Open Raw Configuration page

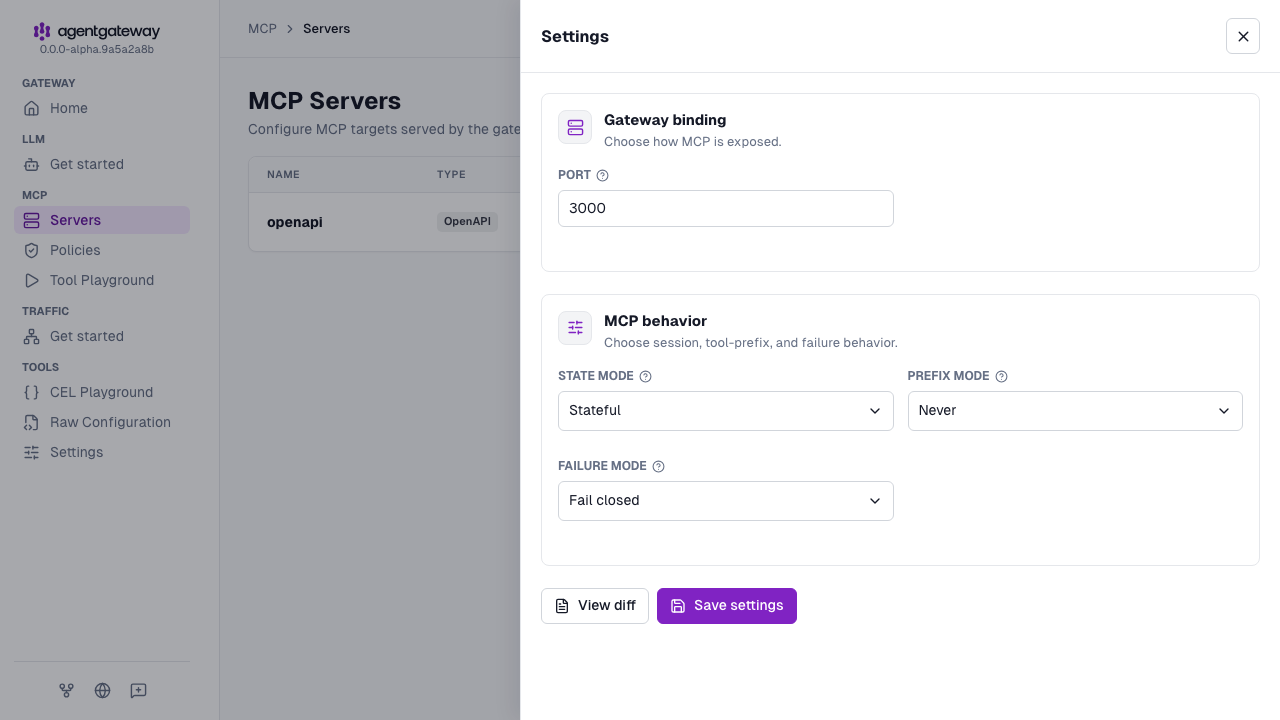[102, 422]
